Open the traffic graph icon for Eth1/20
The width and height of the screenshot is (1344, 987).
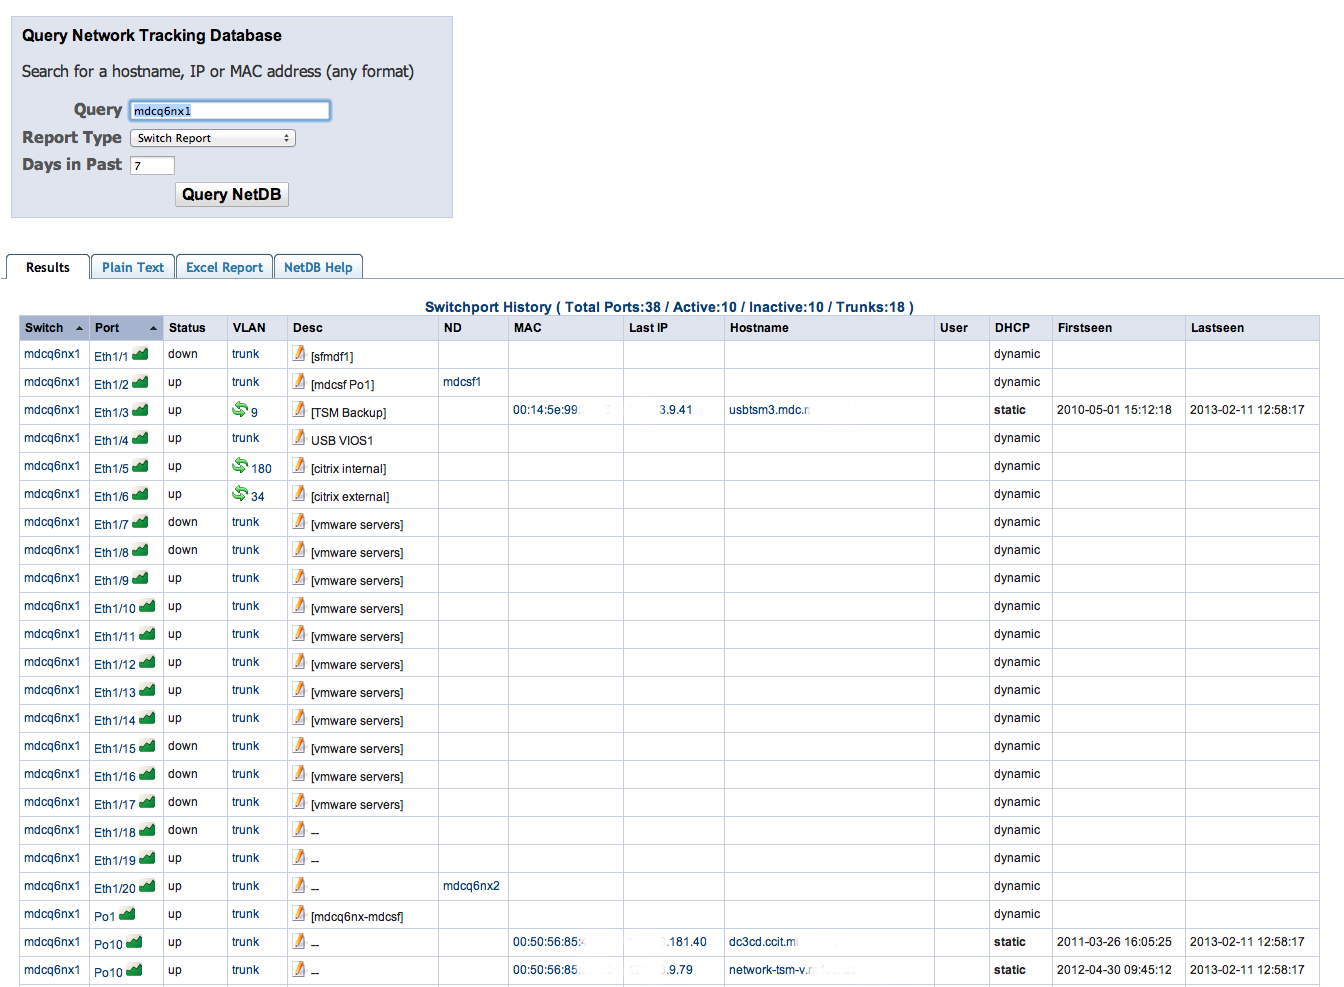coord(147,886)
